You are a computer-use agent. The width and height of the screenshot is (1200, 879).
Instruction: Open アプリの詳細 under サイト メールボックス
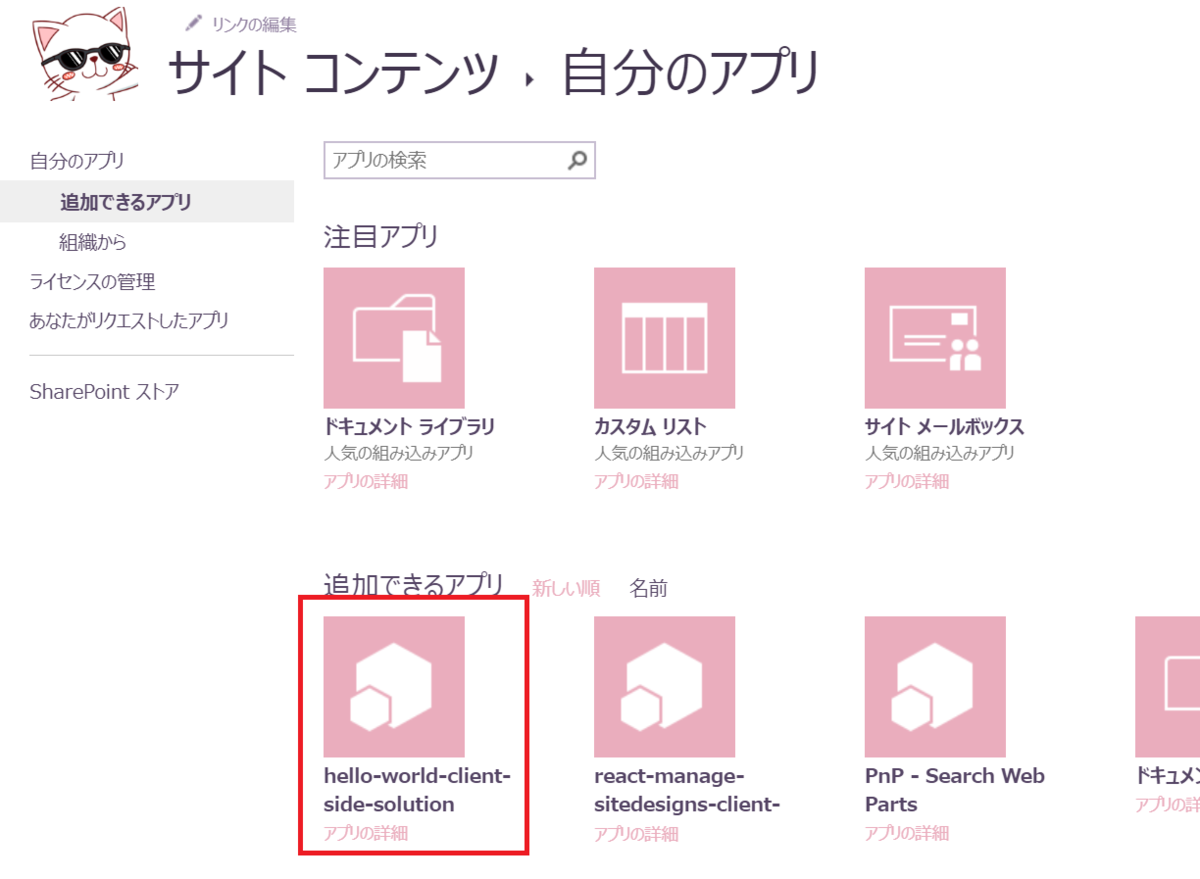tap(907, 481)
